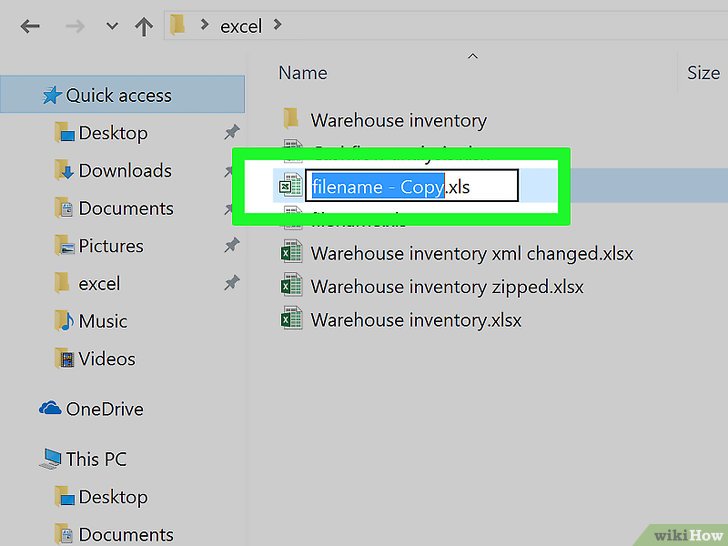Sort files by the Name column
Screen dimensions: 728x546
[x=303, y=73]
